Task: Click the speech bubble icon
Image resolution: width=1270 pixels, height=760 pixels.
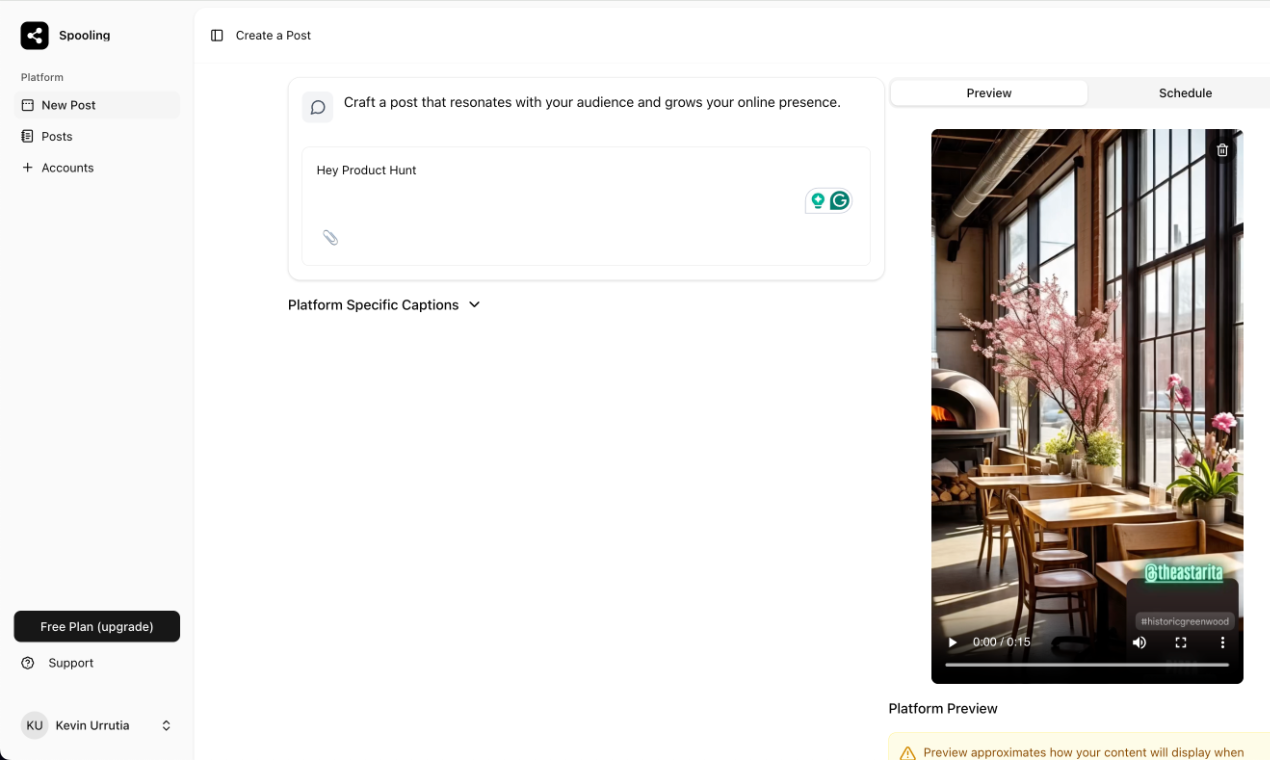Action: click(318, 107)
